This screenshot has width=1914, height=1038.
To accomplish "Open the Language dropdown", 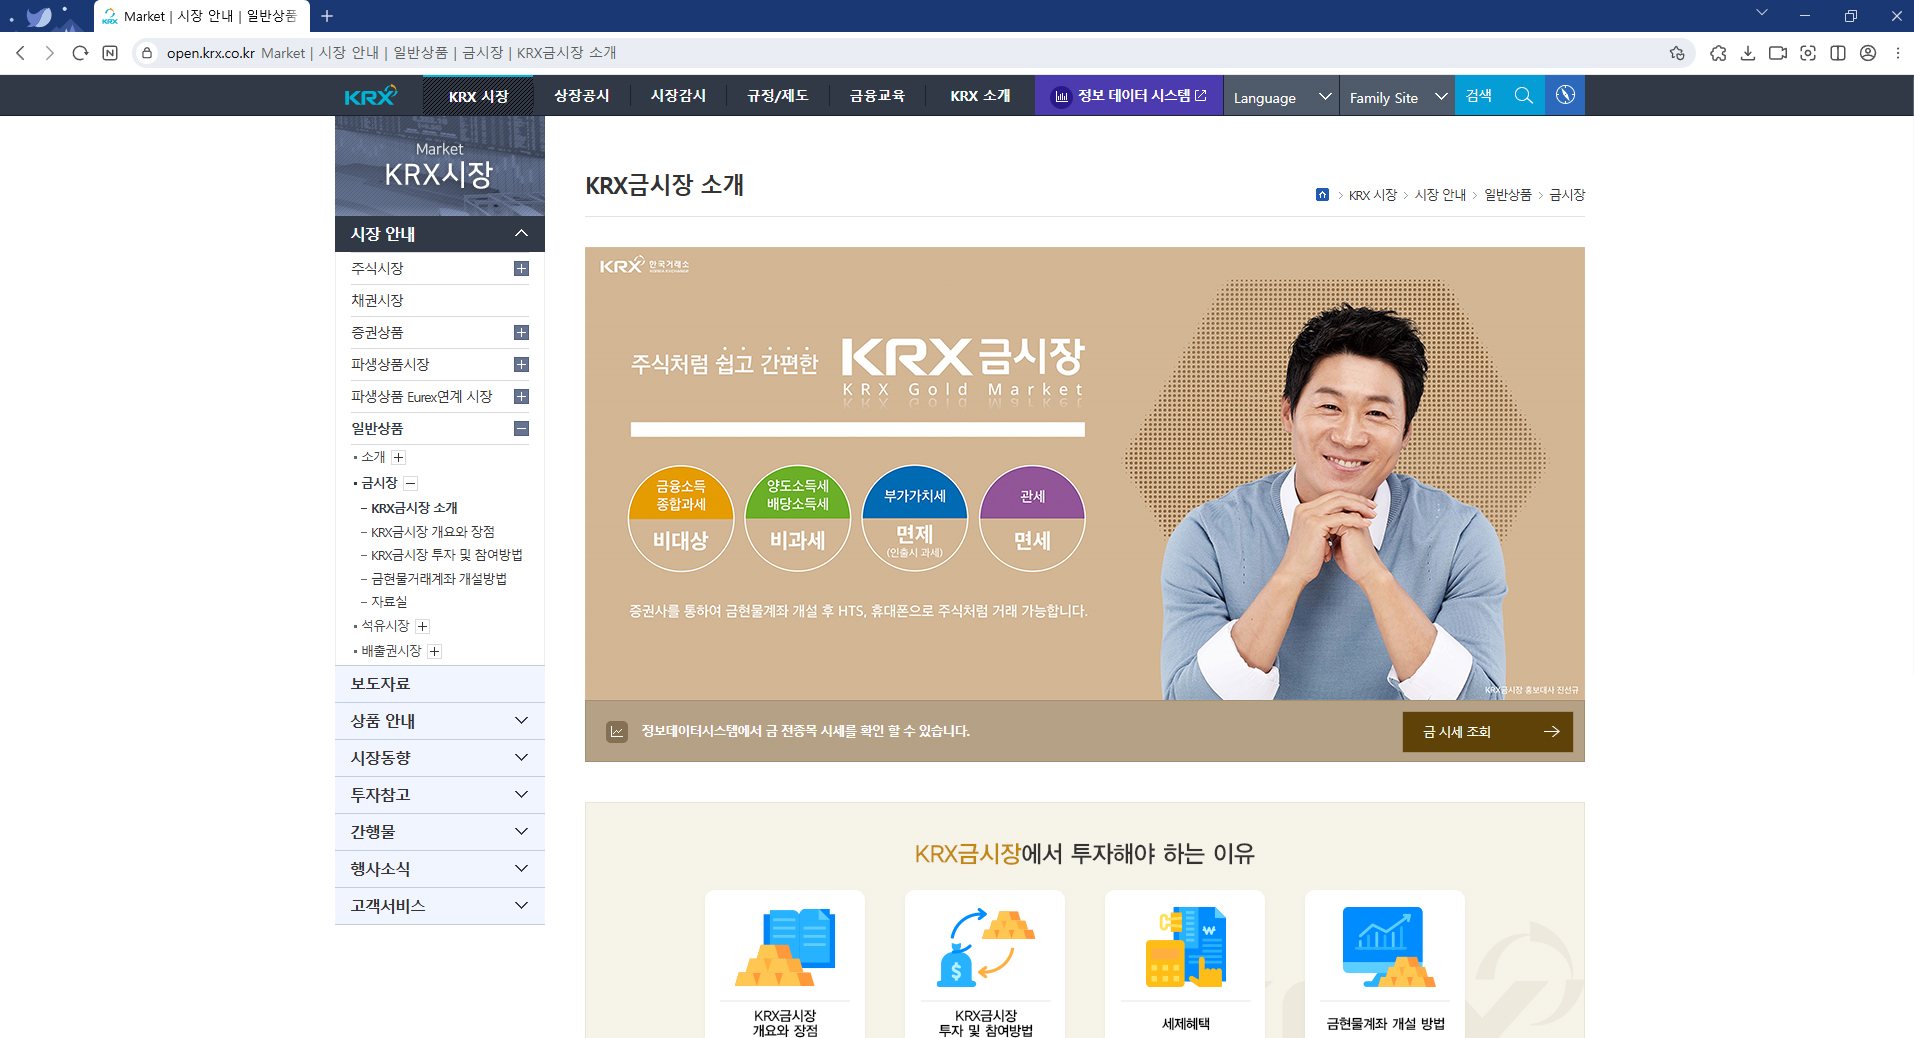I will (x=1281, y=96).
